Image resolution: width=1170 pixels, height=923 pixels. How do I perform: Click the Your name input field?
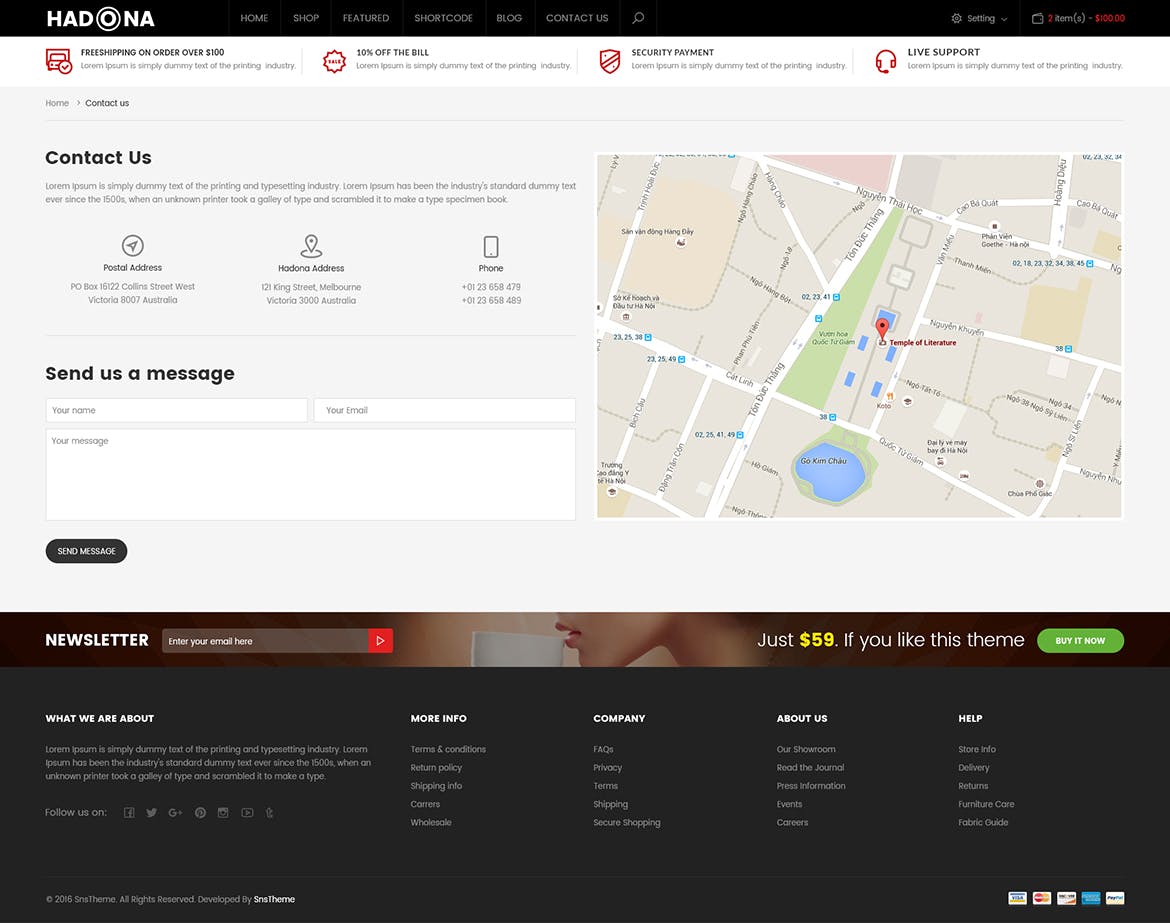[176, 410]
